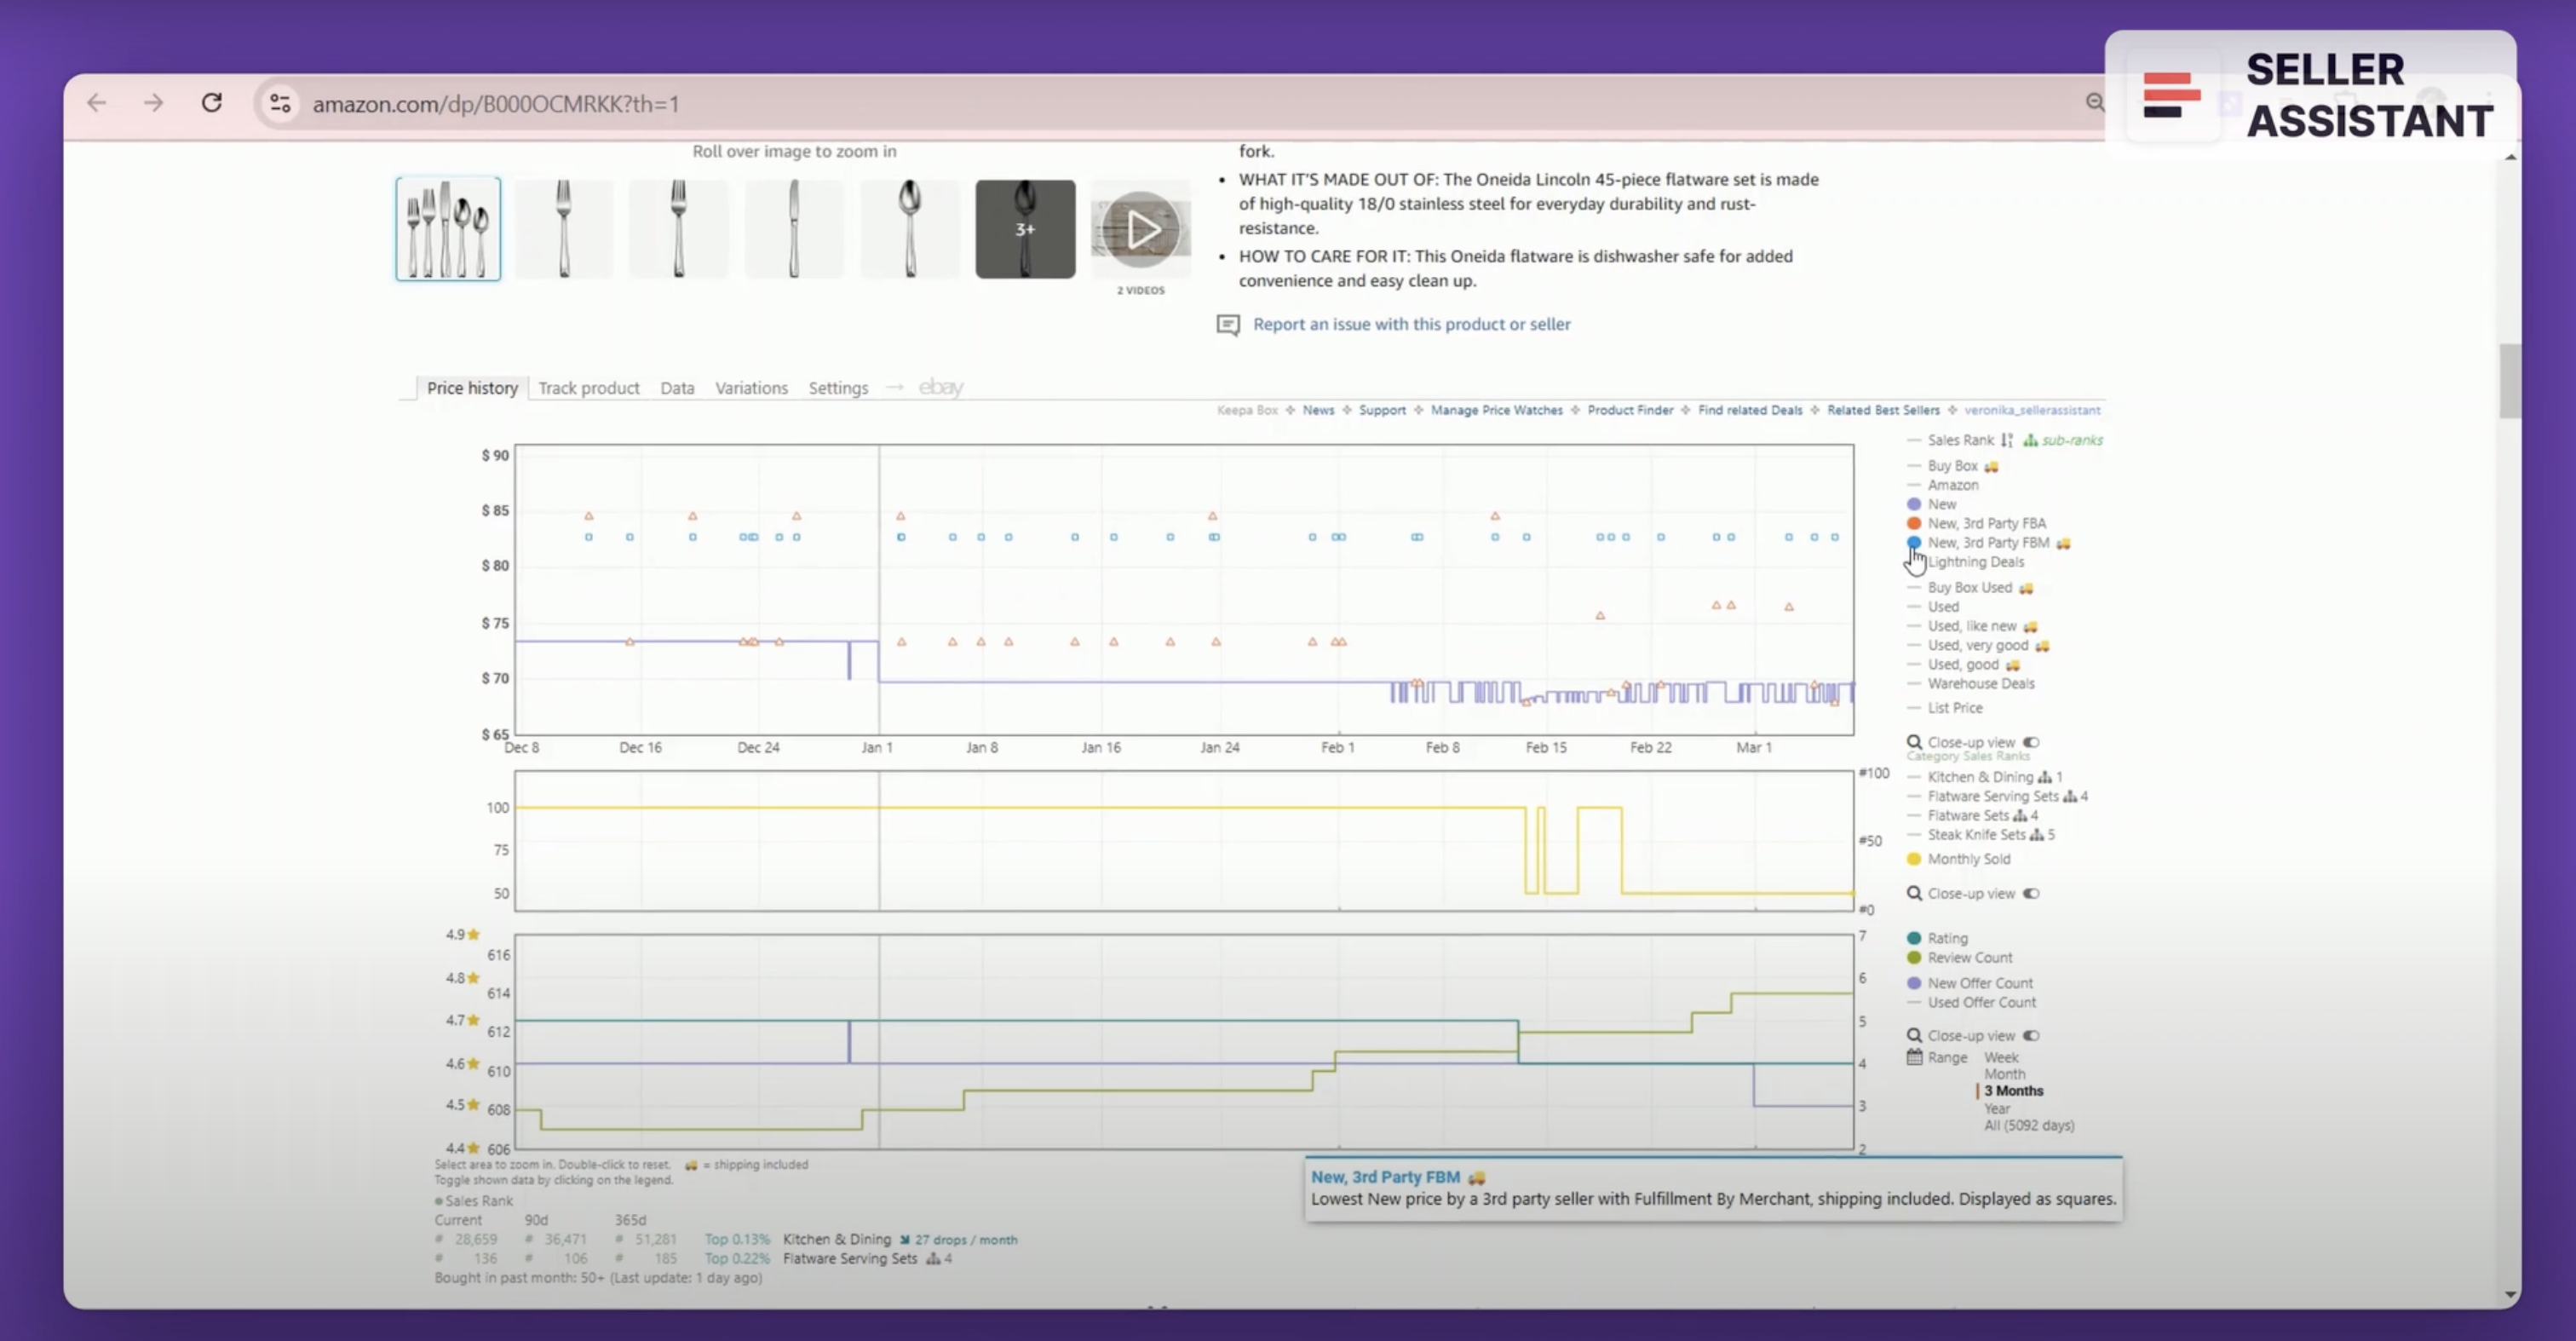Click the Sales Rank sort icon in legend
2576x1341 pixels.
pos(2006,440)
